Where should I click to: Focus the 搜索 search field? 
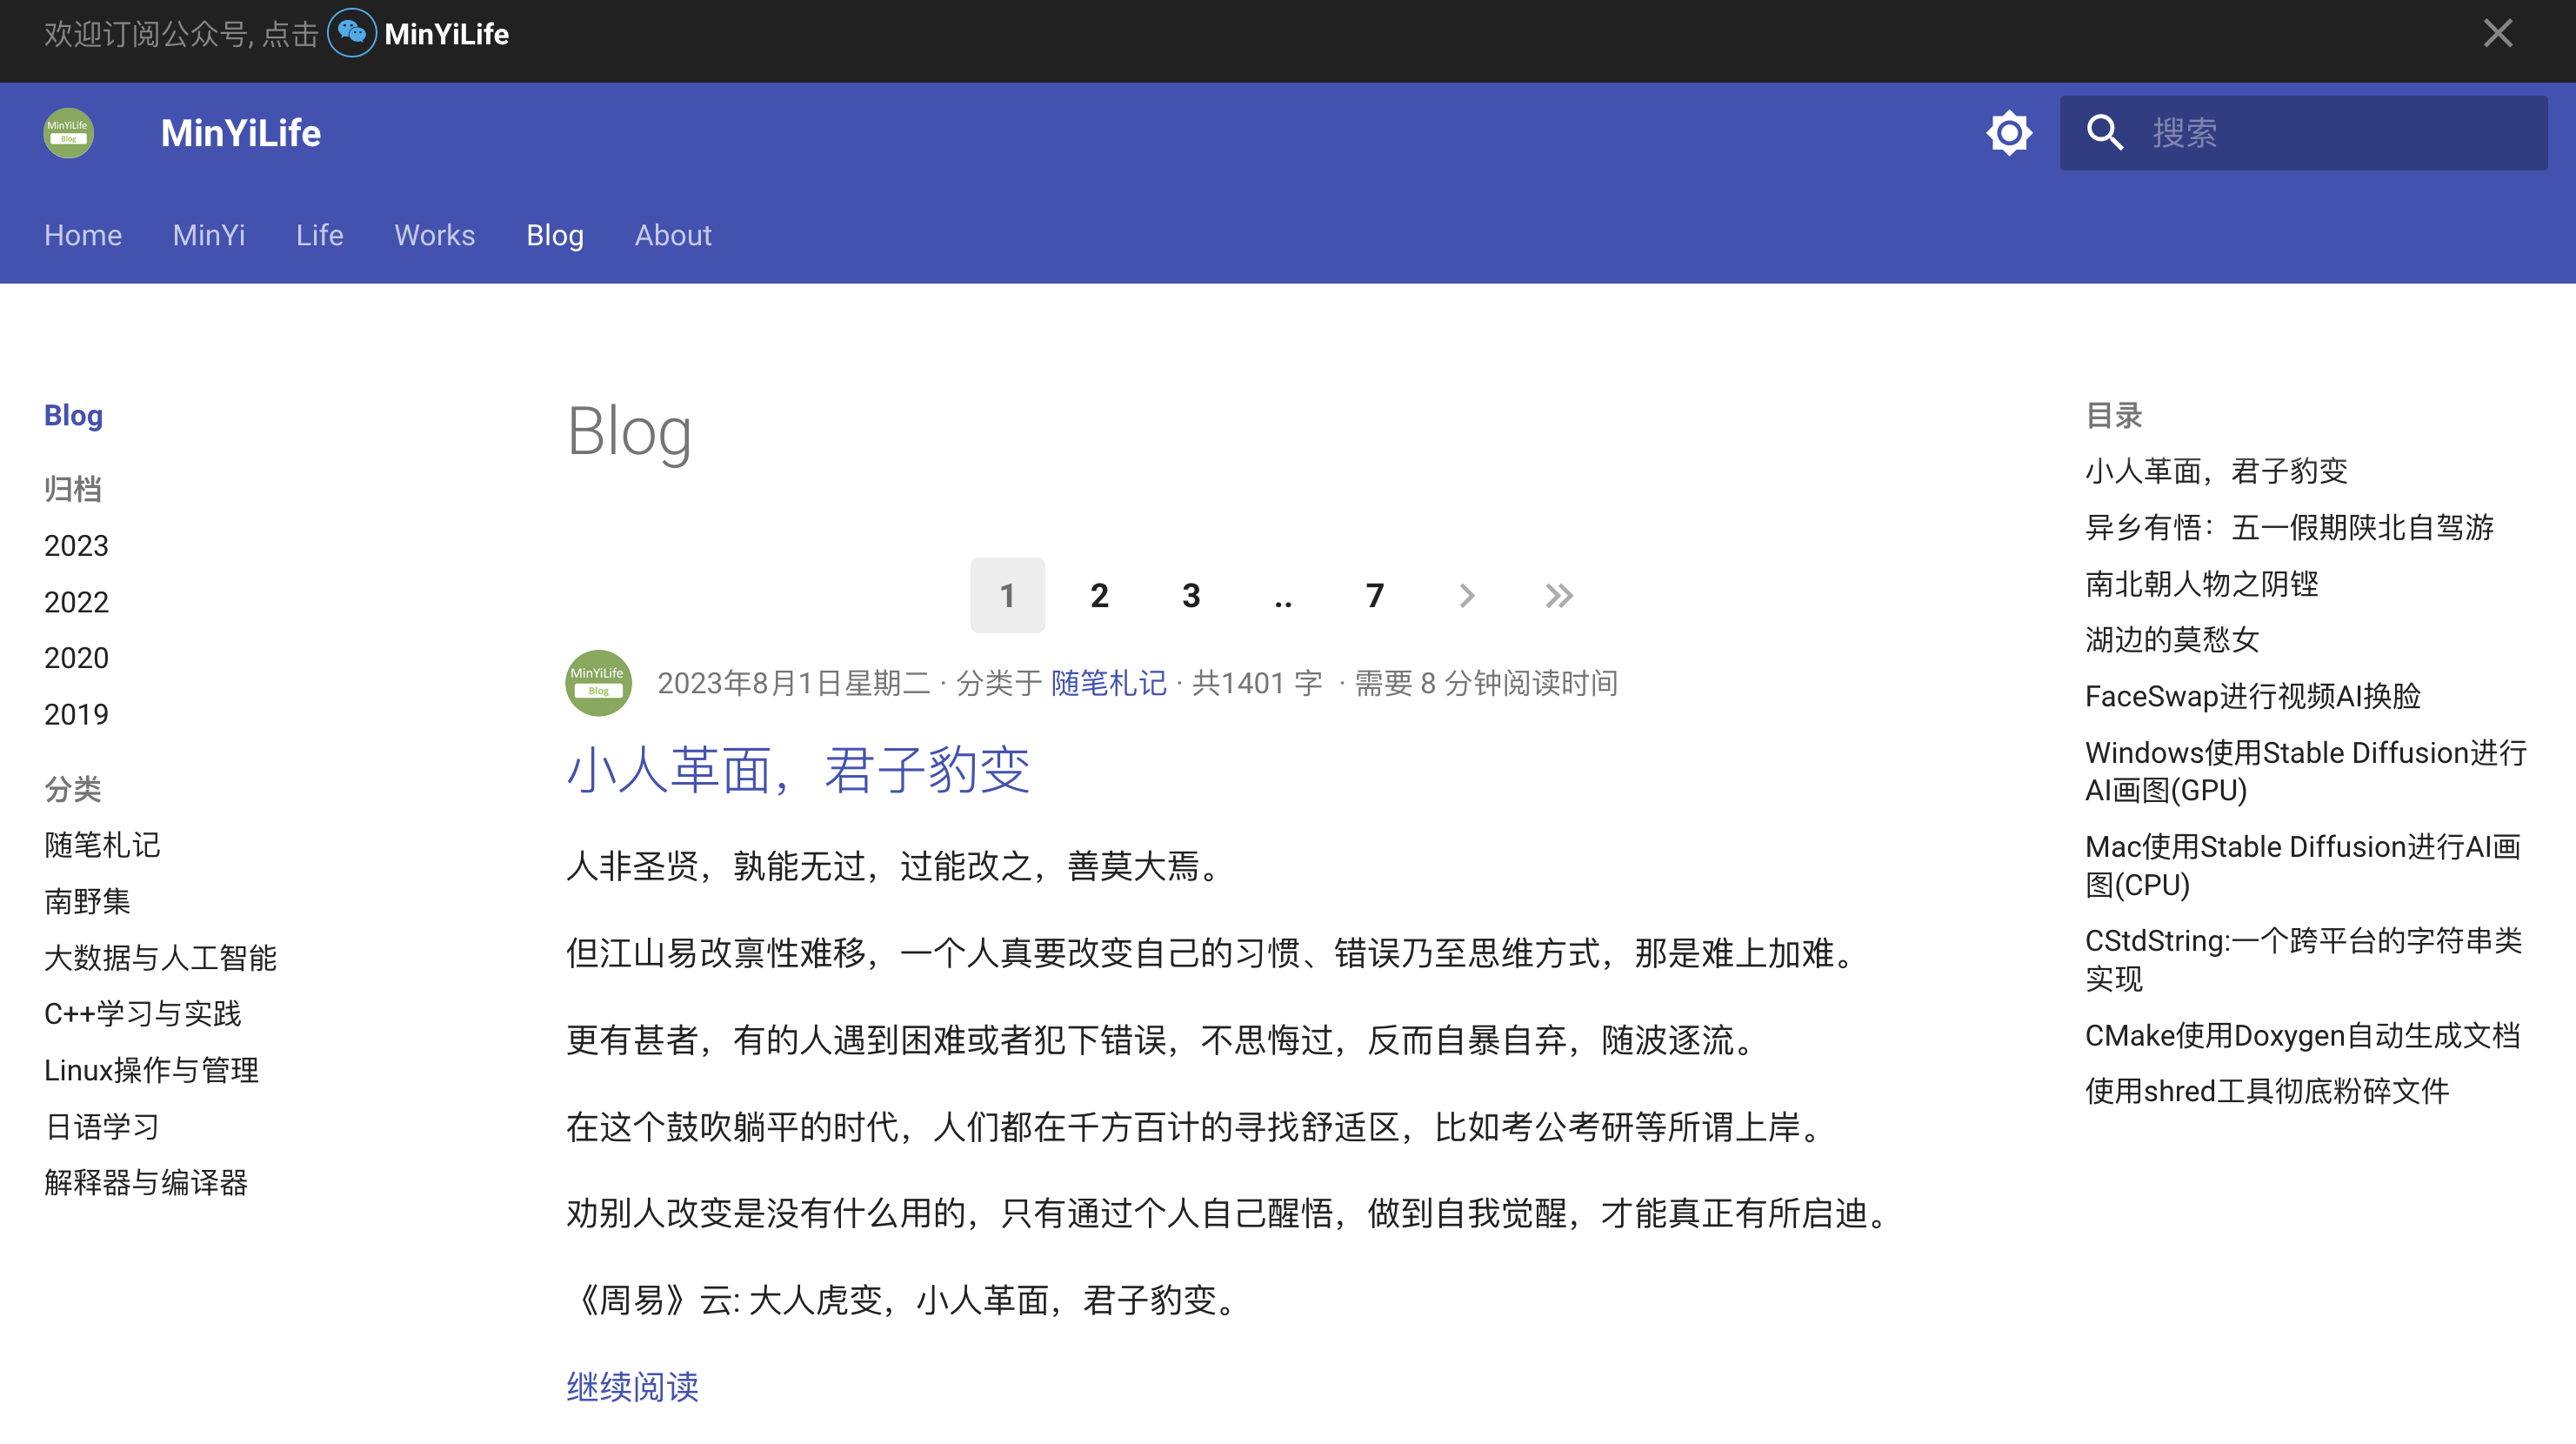(2303, 133)
